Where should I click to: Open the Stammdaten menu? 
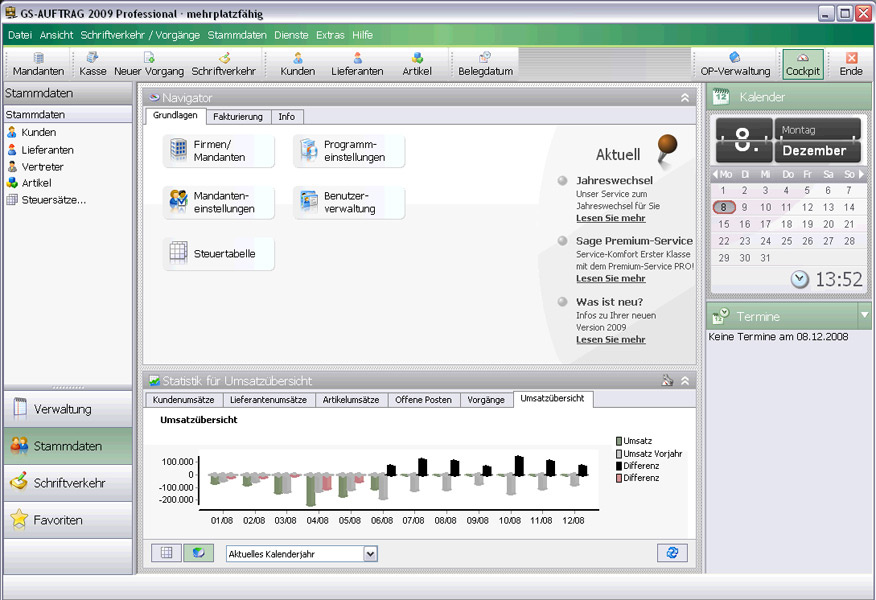click(x=237, y=35)
